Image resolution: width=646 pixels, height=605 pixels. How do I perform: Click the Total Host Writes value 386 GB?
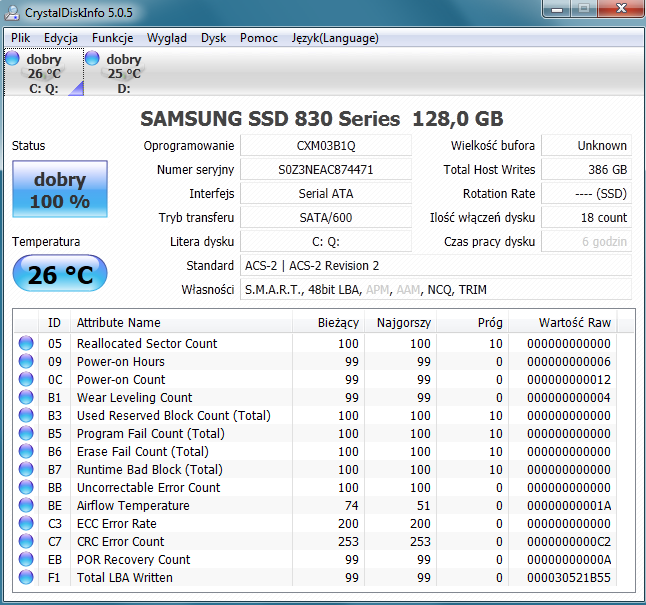click(x=586, y=169)
